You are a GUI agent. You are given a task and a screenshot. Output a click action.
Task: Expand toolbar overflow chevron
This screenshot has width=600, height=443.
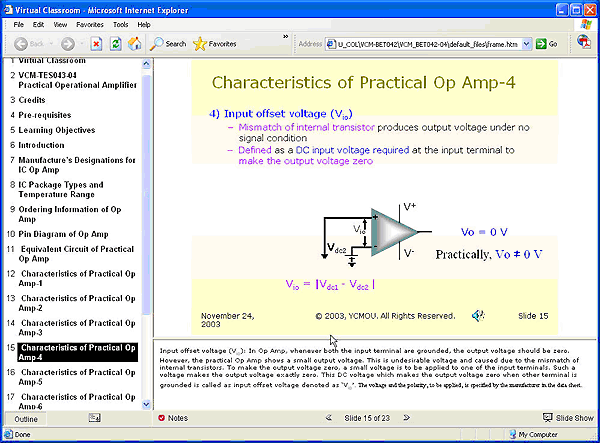[285, 37]
